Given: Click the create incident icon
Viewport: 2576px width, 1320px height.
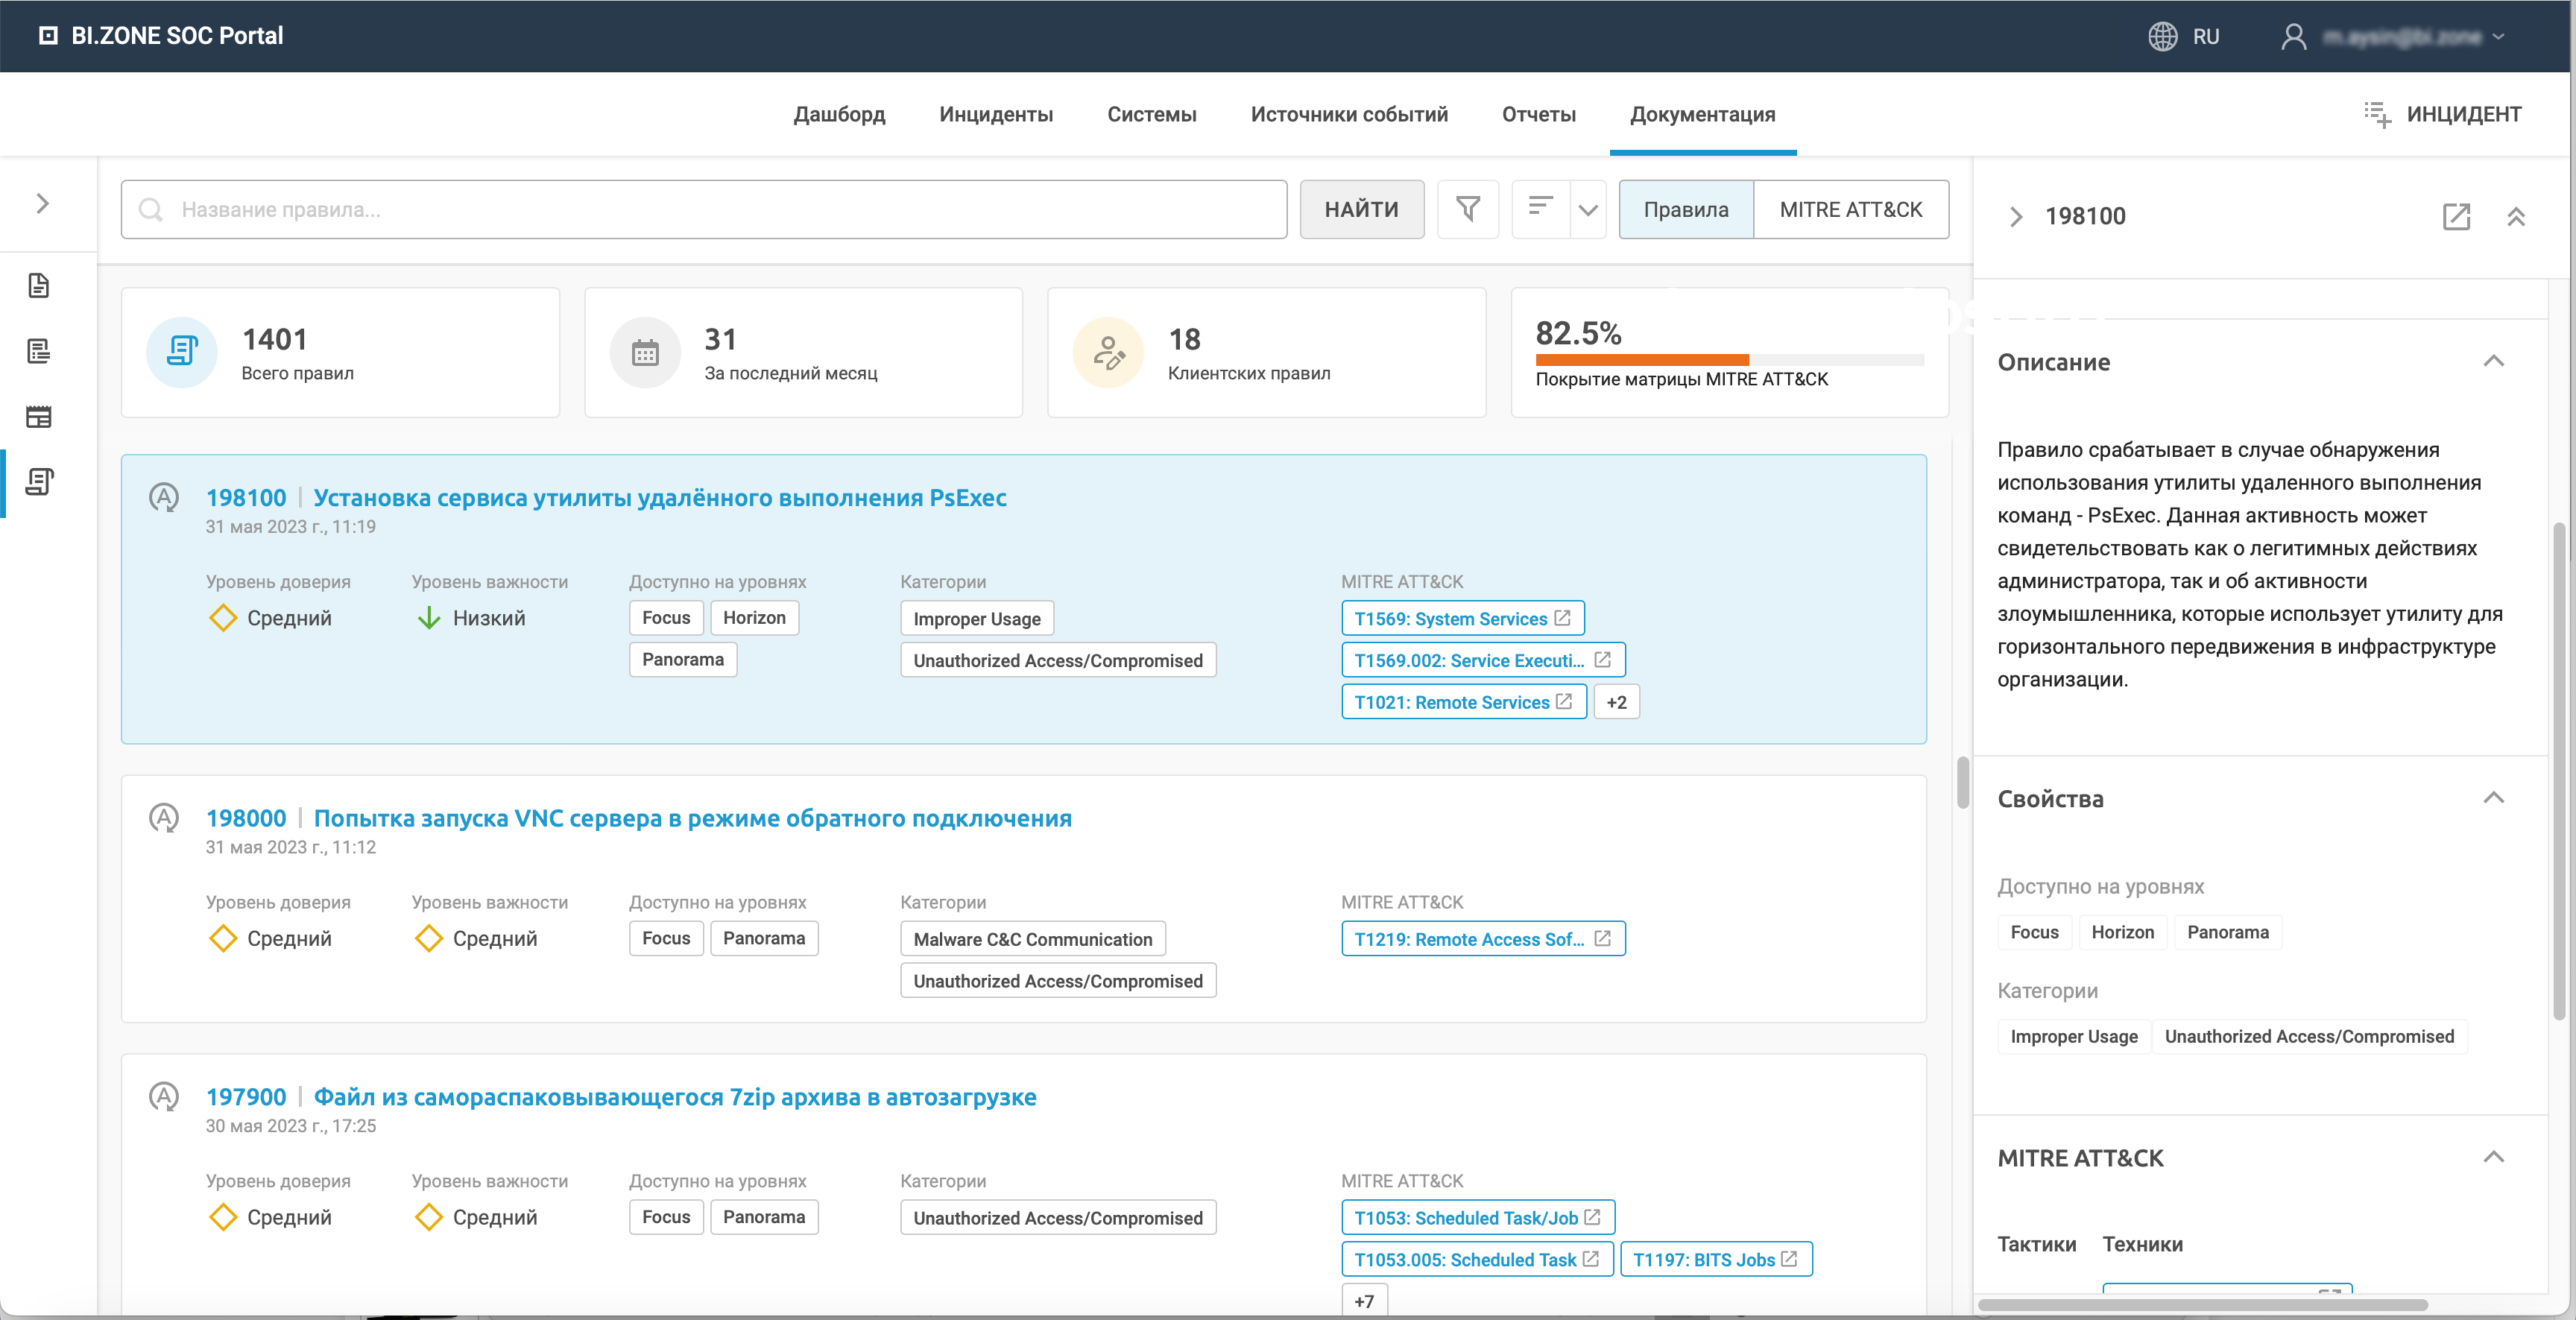Looking at the screenshot, I should (x=2377, y=115).
